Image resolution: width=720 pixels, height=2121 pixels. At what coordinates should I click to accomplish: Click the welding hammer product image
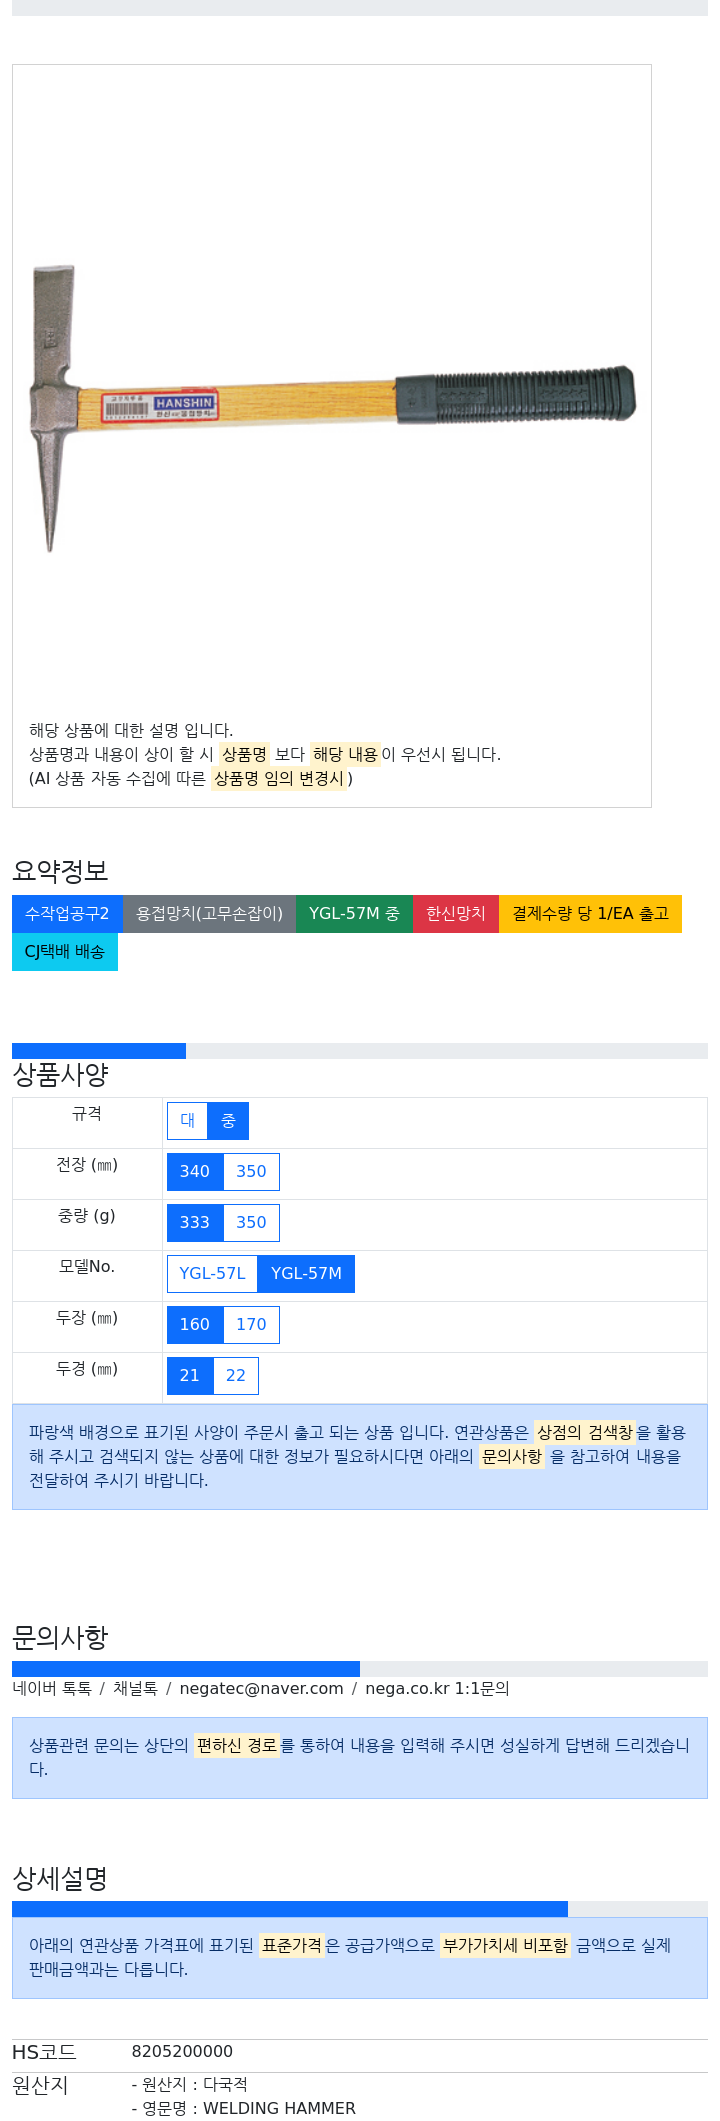(332, 407)
